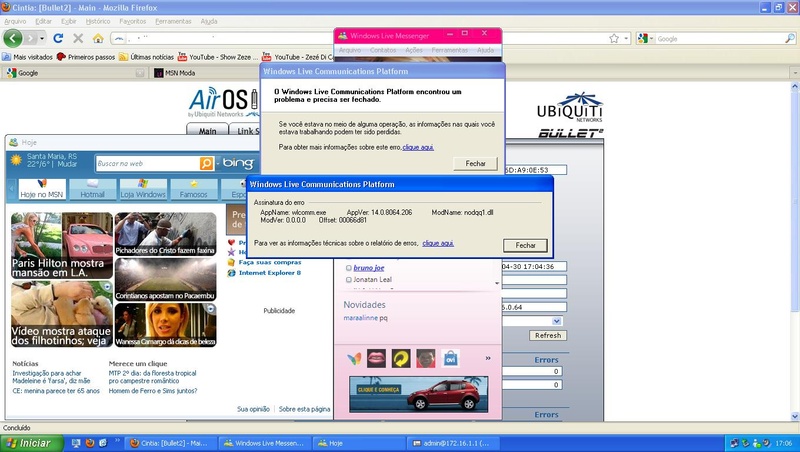Click the Refresh button on AirOS page
Image resolution: width=800 pixels, height=452 pixels.
click(x=547, y=336)
